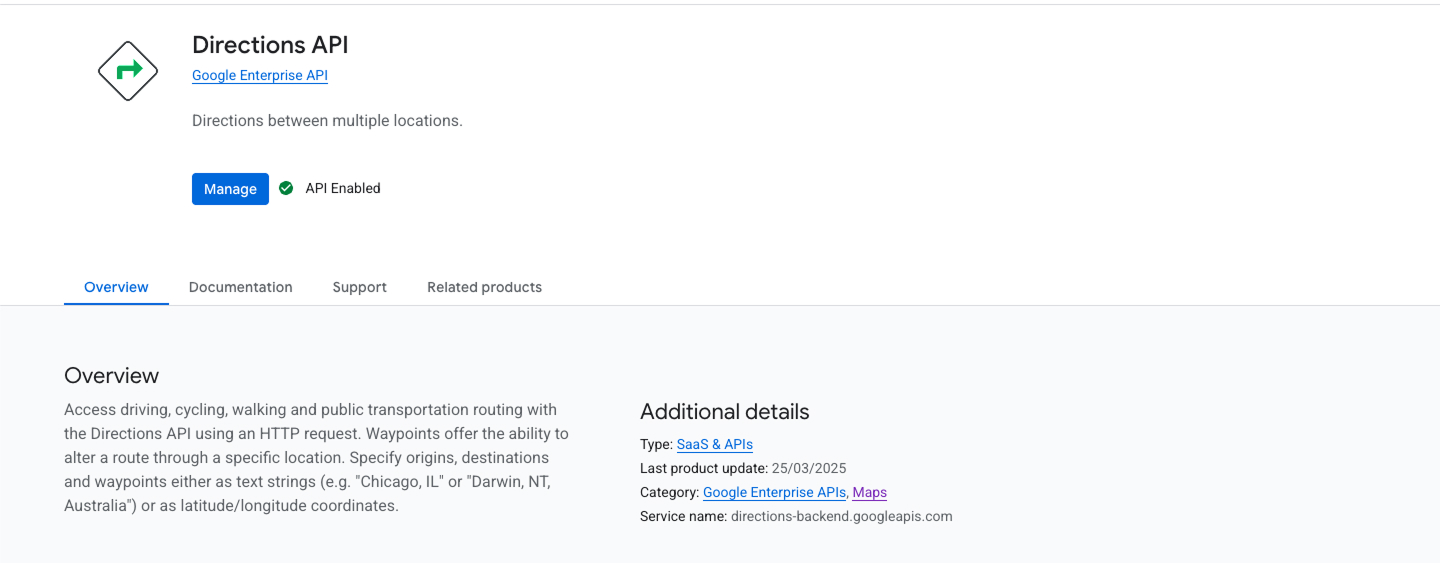Click the 'Directions between multiple locations' tagline
Image resolution: width=1440 pixels, height=563 pixels.
point(327,121)
